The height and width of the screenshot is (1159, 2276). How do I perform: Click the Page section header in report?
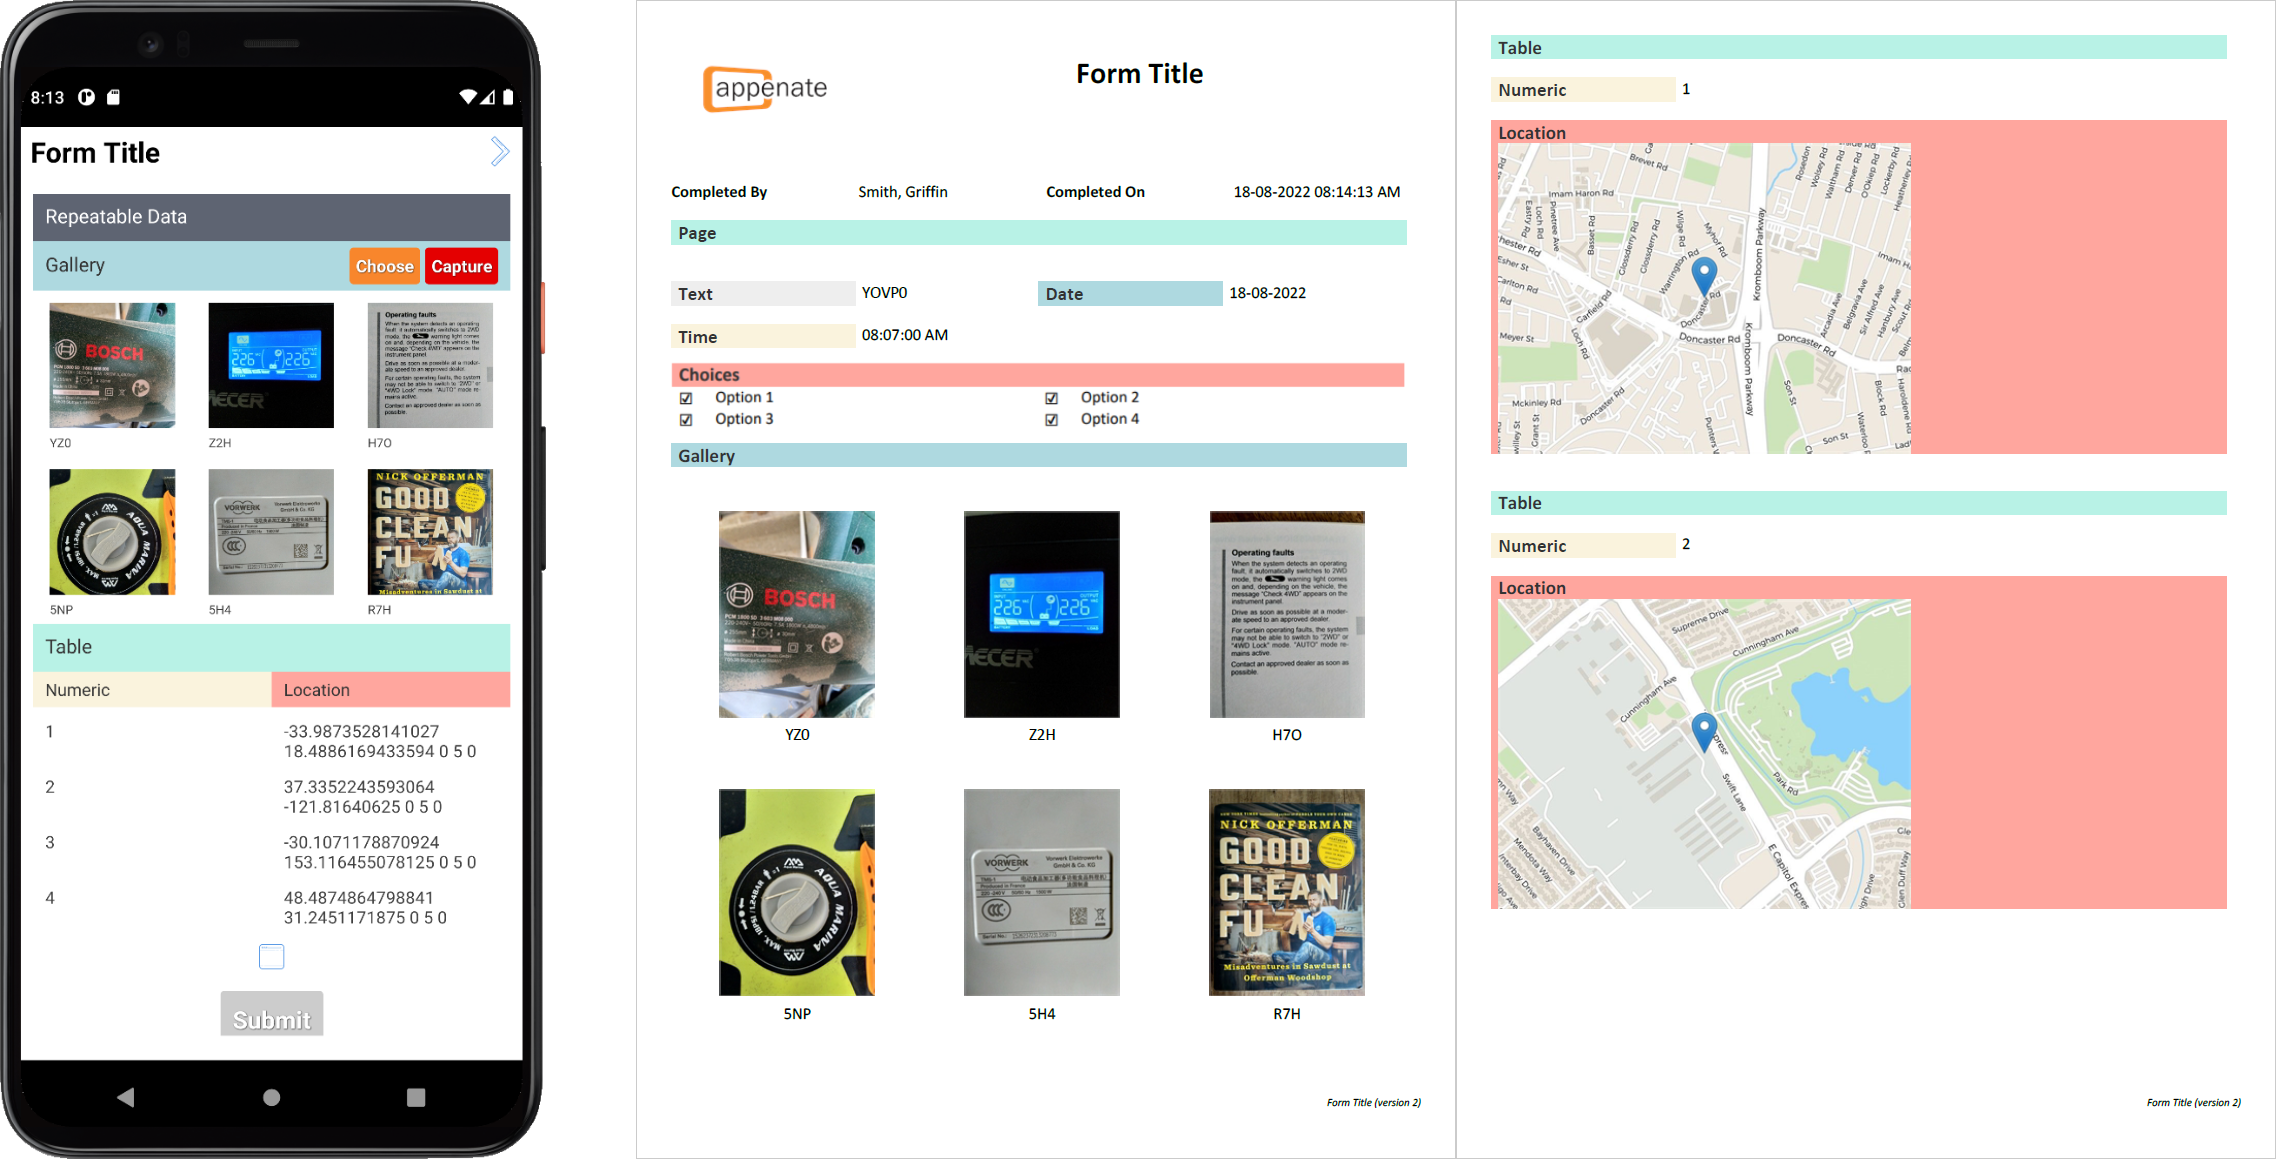pyautogui.click(x=1039, y=233)
